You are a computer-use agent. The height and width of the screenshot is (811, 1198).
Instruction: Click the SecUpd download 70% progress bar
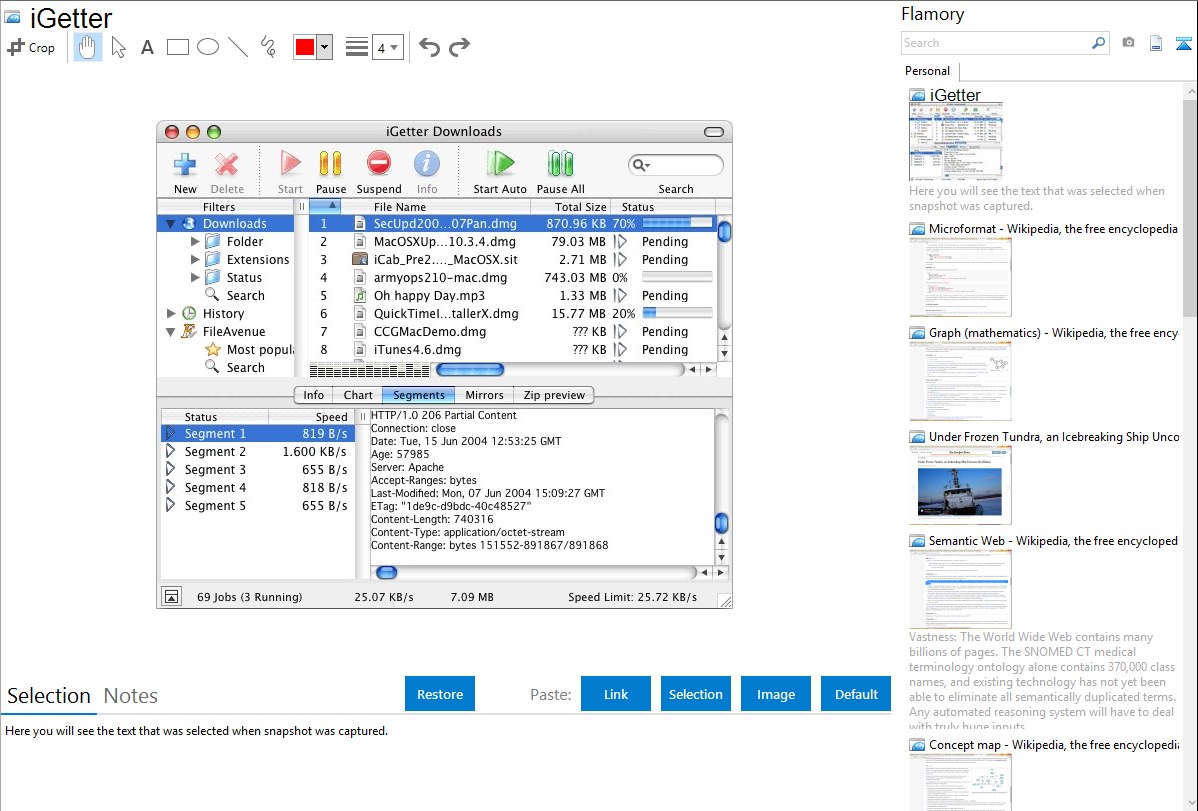[677, 223]
